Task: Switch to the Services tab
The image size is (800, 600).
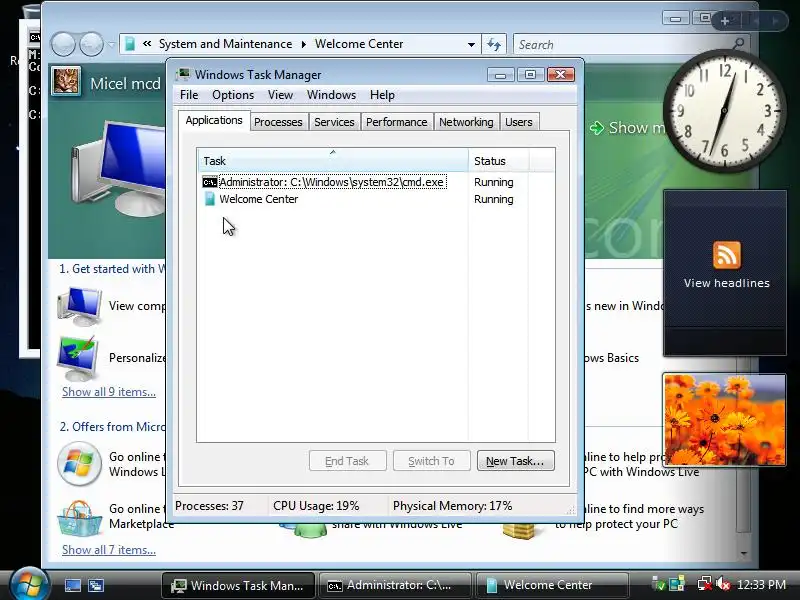Action: (x=334, y=122)
